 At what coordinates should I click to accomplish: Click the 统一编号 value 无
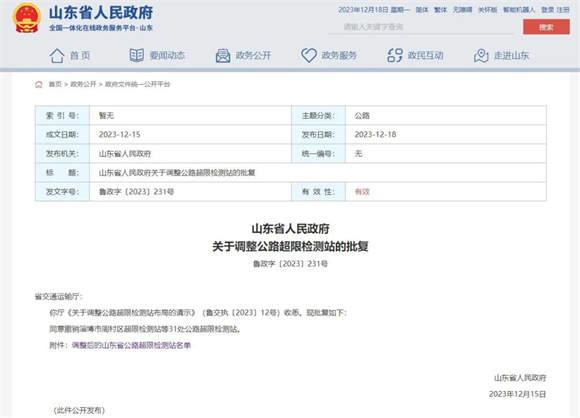[x=358, y=154]
